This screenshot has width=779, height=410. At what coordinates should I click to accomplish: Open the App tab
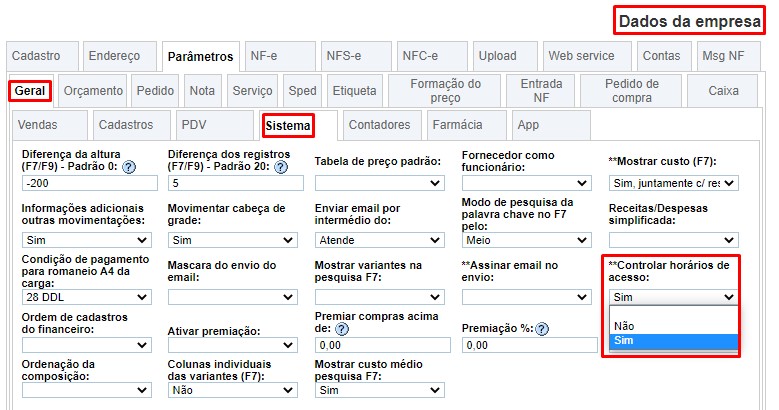coord(551,125)
